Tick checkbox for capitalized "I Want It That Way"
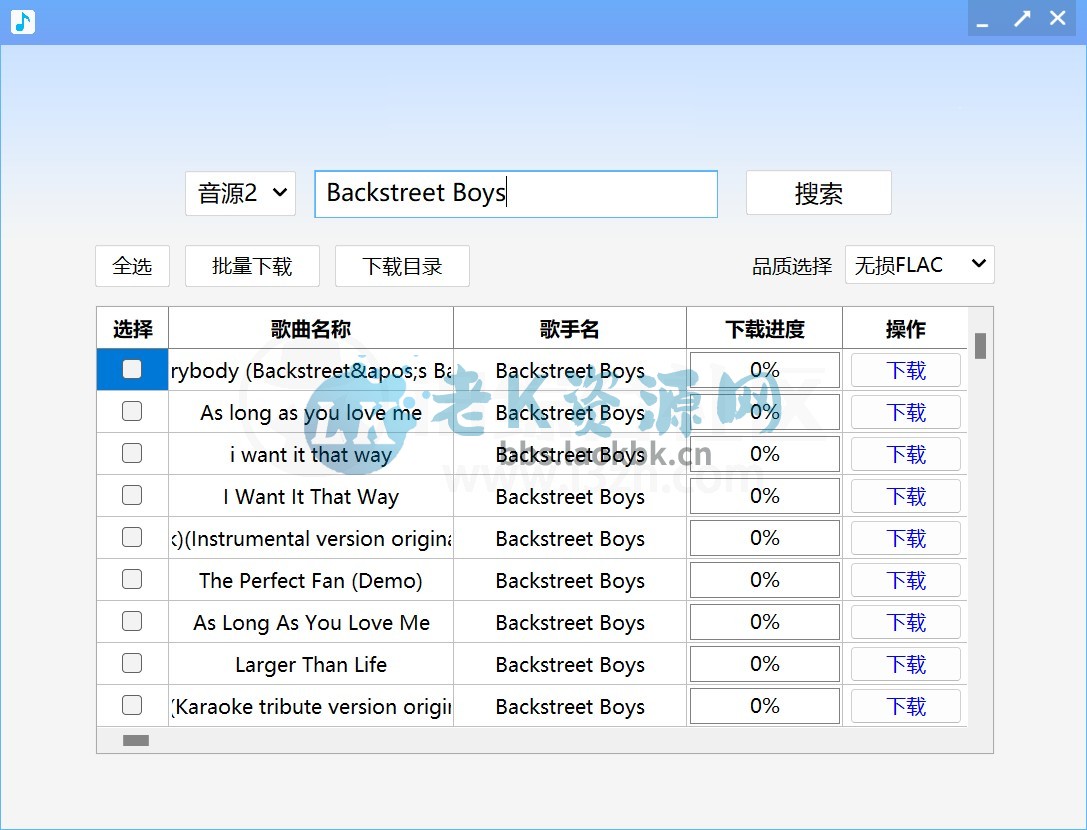The image size is (1087, 830). click(x=132, y=495)
